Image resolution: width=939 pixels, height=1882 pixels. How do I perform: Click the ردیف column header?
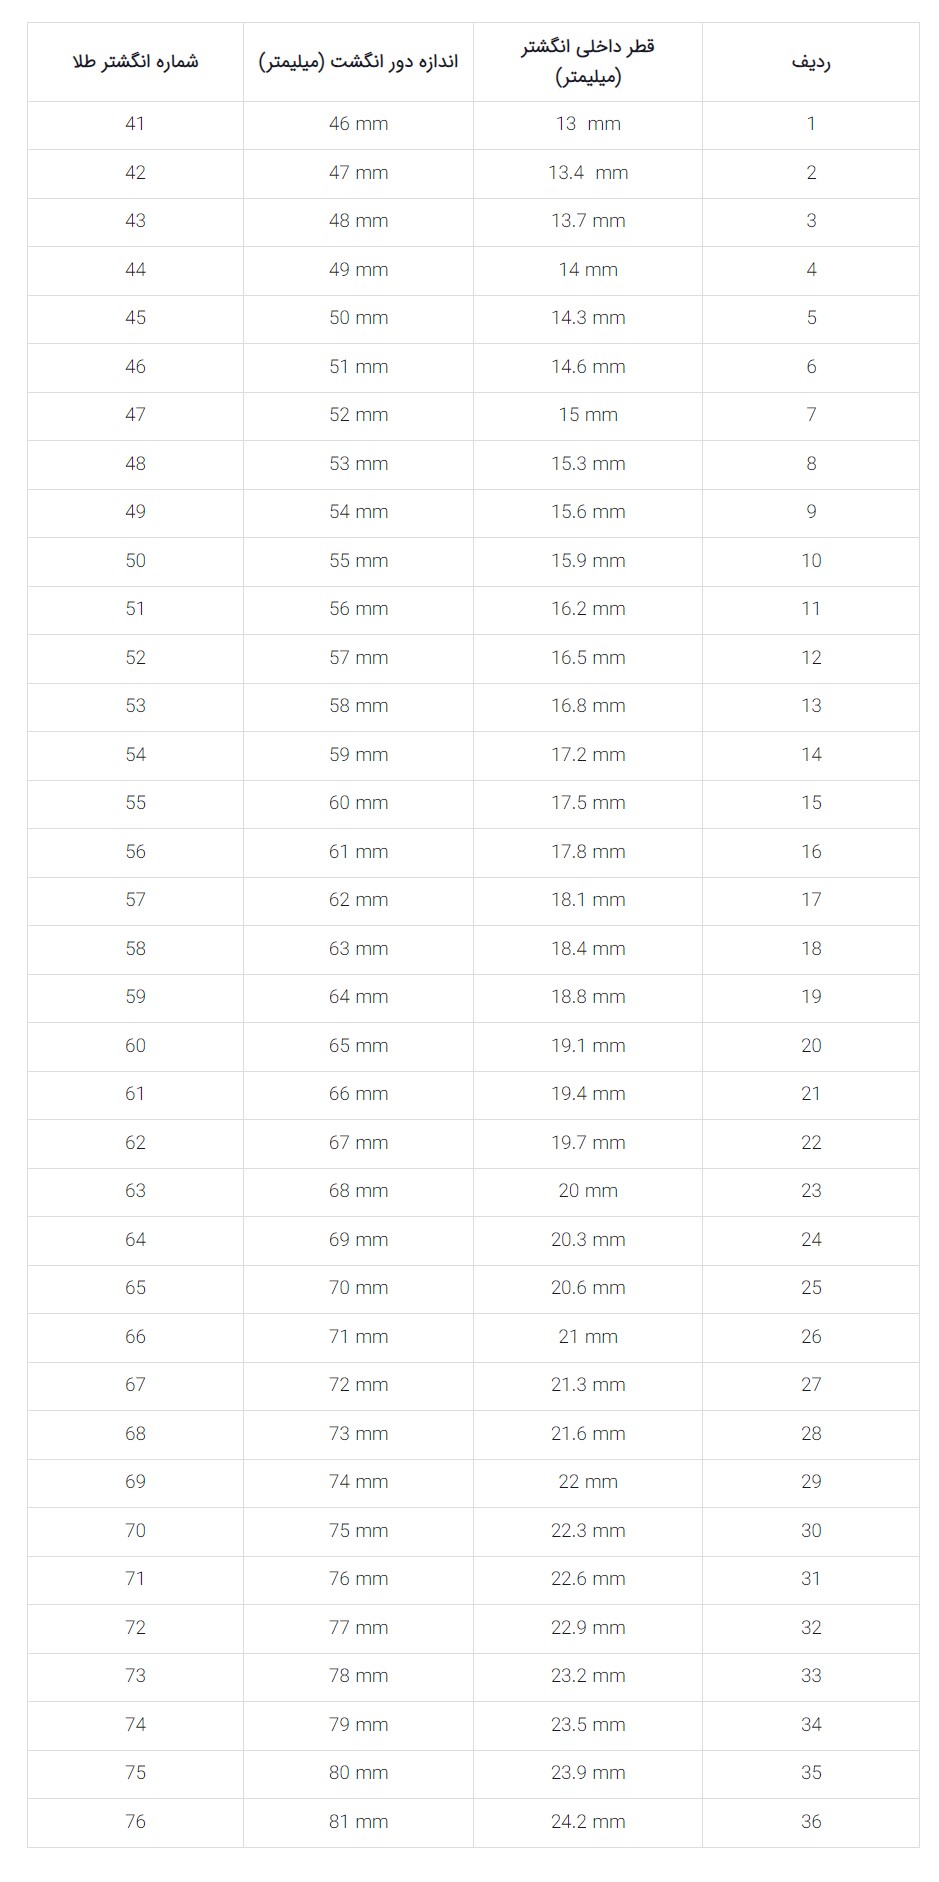click(x=811, y=62)
